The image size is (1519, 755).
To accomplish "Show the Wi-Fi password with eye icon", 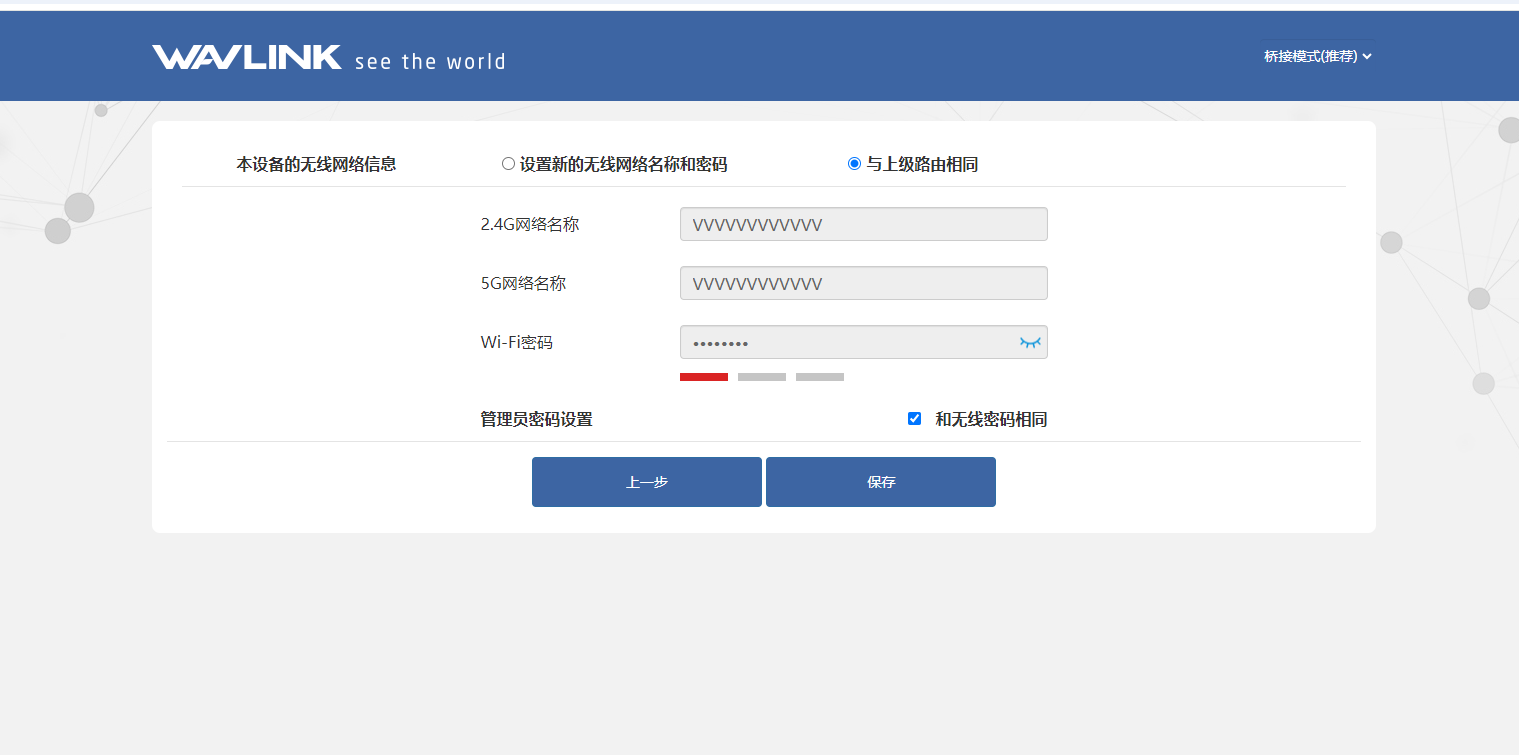I will tap(1030, 342).
